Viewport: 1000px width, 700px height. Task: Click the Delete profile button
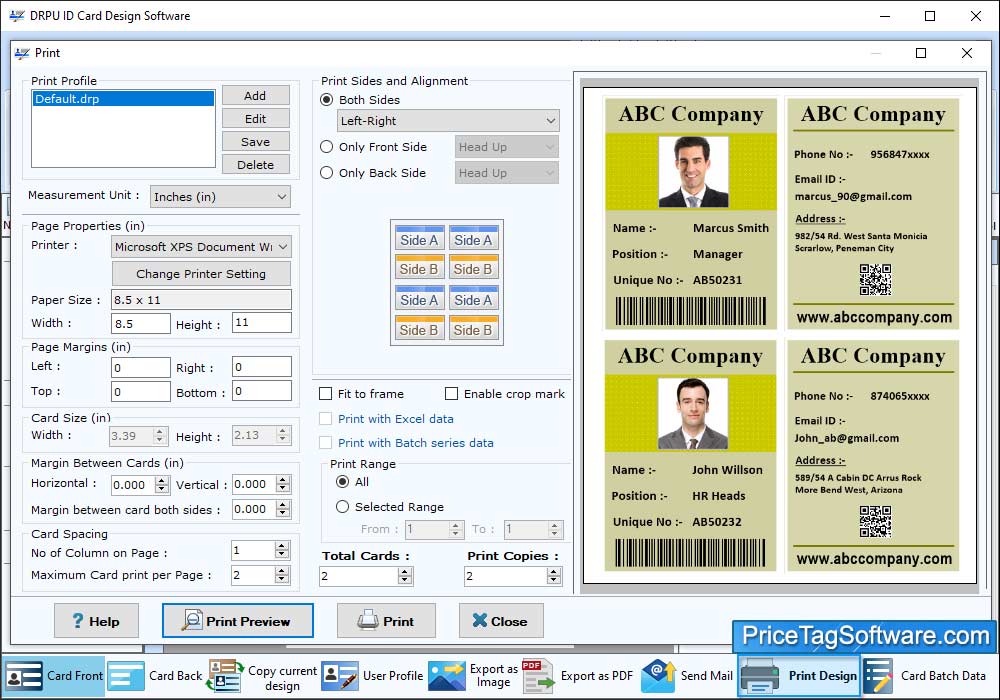255,164
